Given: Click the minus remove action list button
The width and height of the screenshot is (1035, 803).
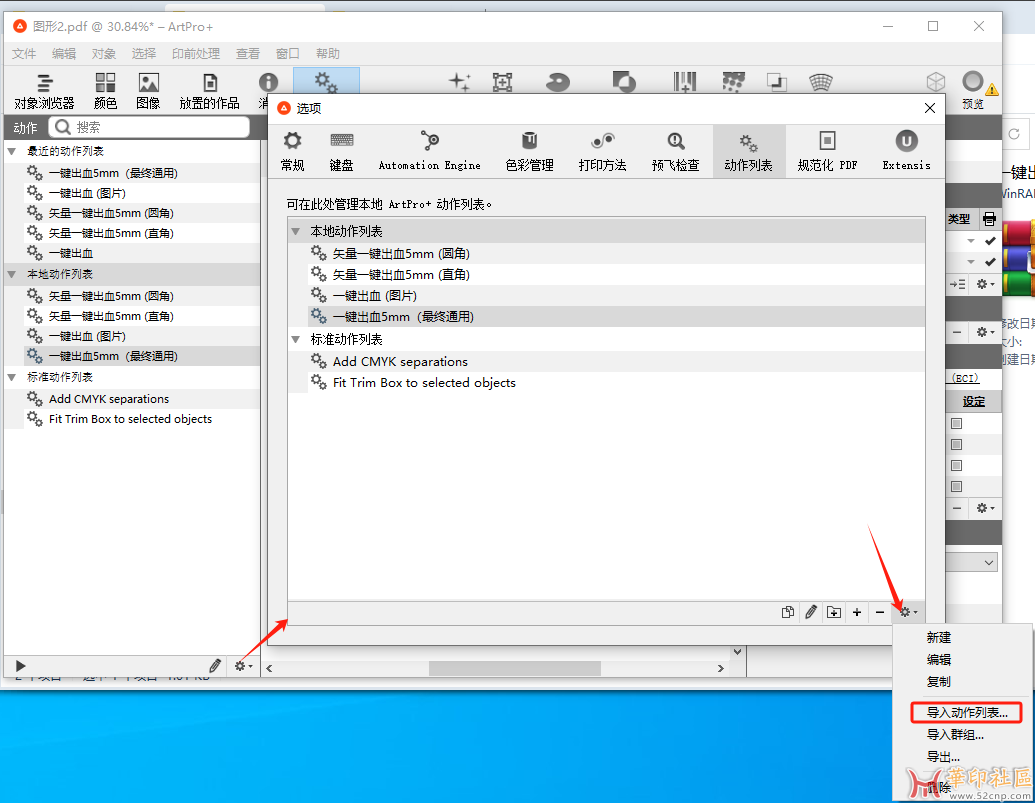Looking at the screenshot, I should pyautogui.click(x=880, y=612).
